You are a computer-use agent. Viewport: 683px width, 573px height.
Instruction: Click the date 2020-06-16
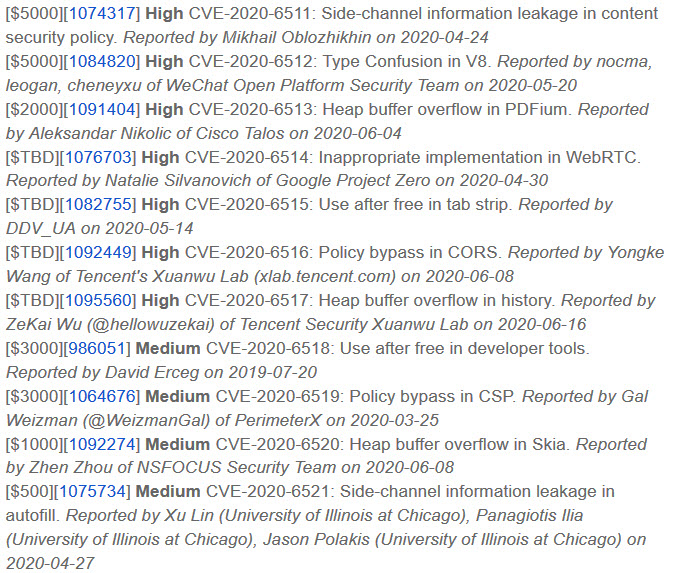tap(542, 324)
